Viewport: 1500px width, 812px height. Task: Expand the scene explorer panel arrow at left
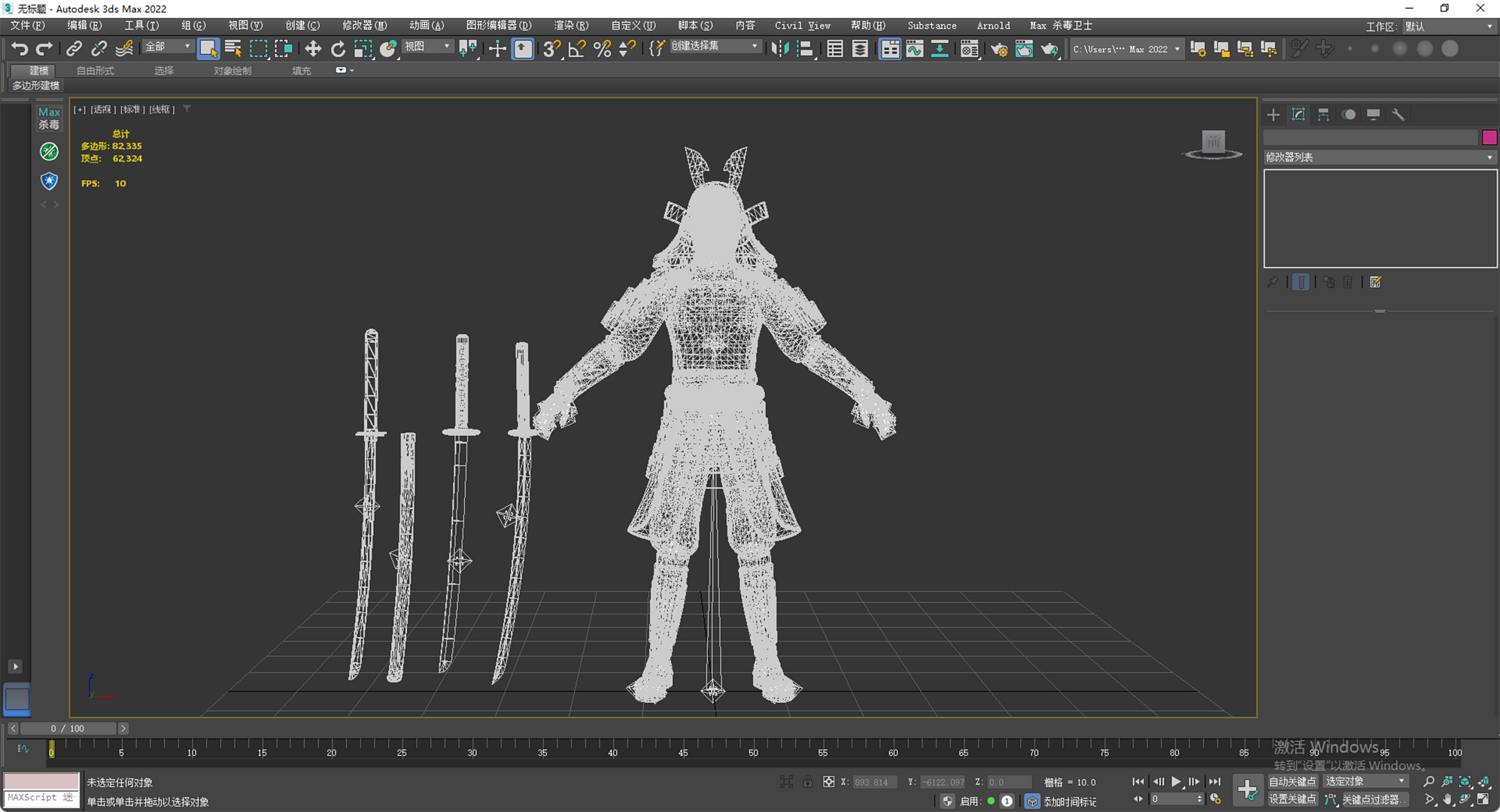[15, 666]
